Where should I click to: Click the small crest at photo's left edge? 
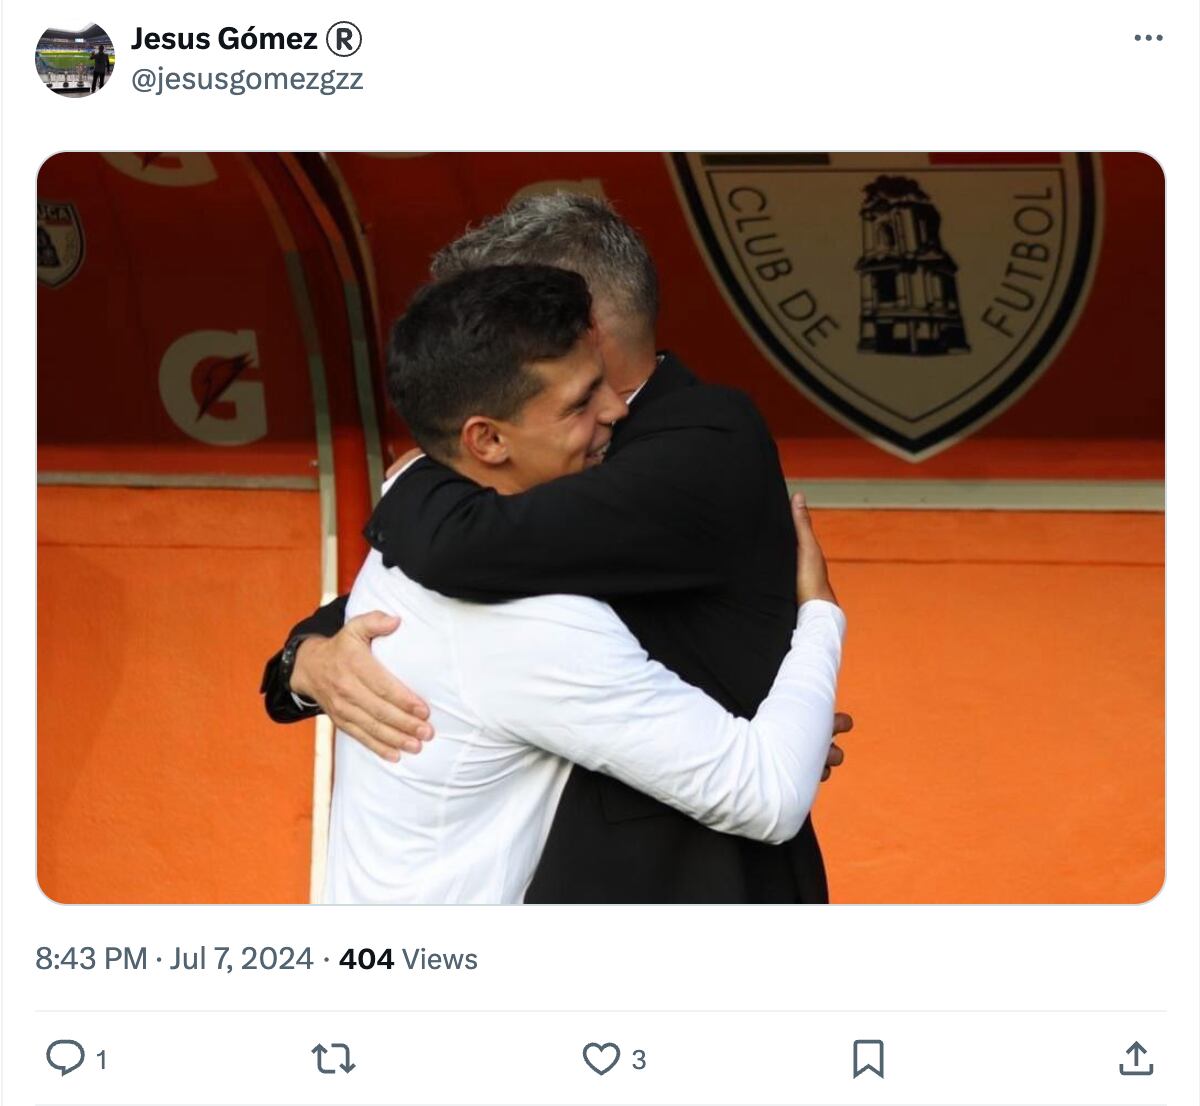coord(58,243)
